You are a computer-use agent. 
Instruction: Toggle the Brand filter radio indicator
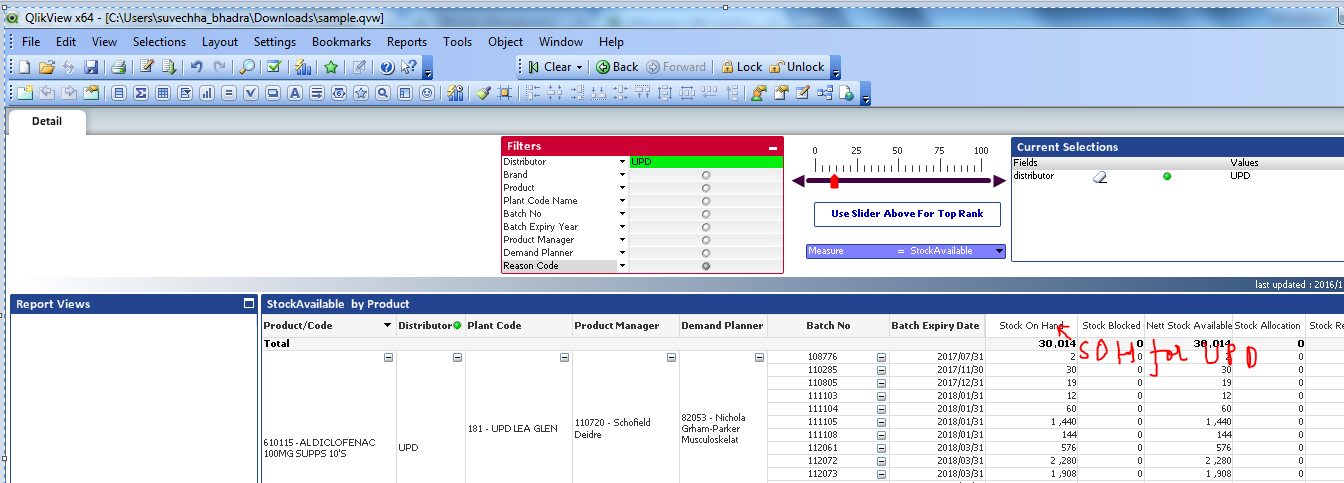pos(706,175)
